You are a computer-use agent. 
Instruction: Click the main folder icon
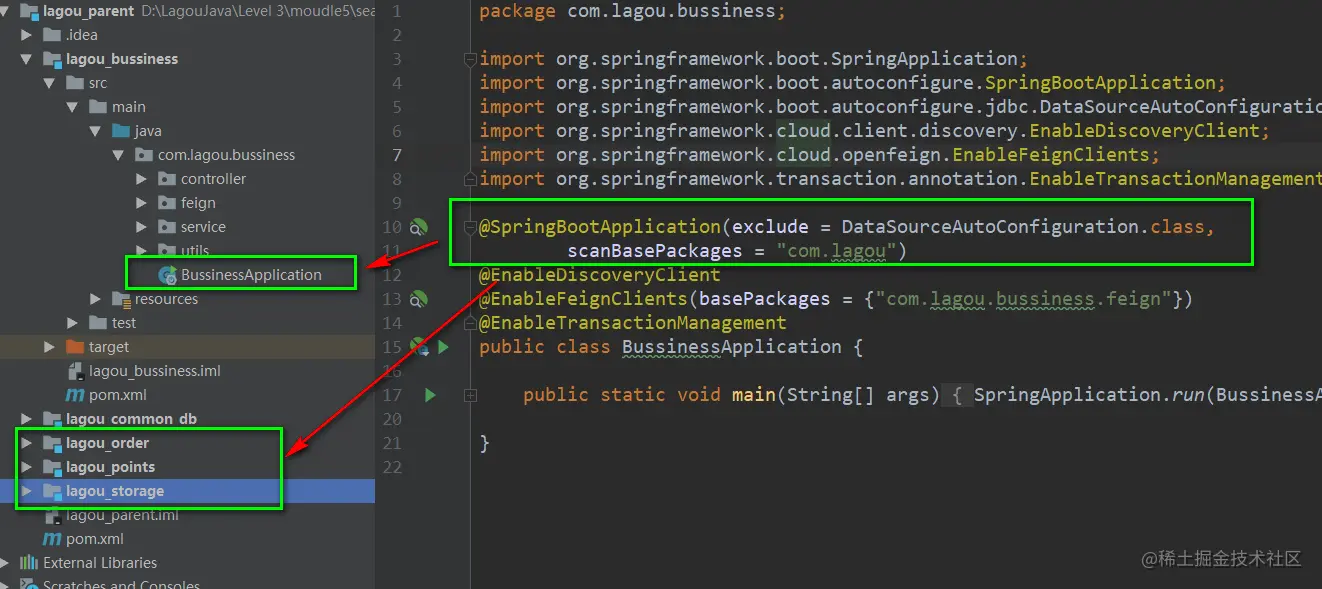click(x=98, y=107)
